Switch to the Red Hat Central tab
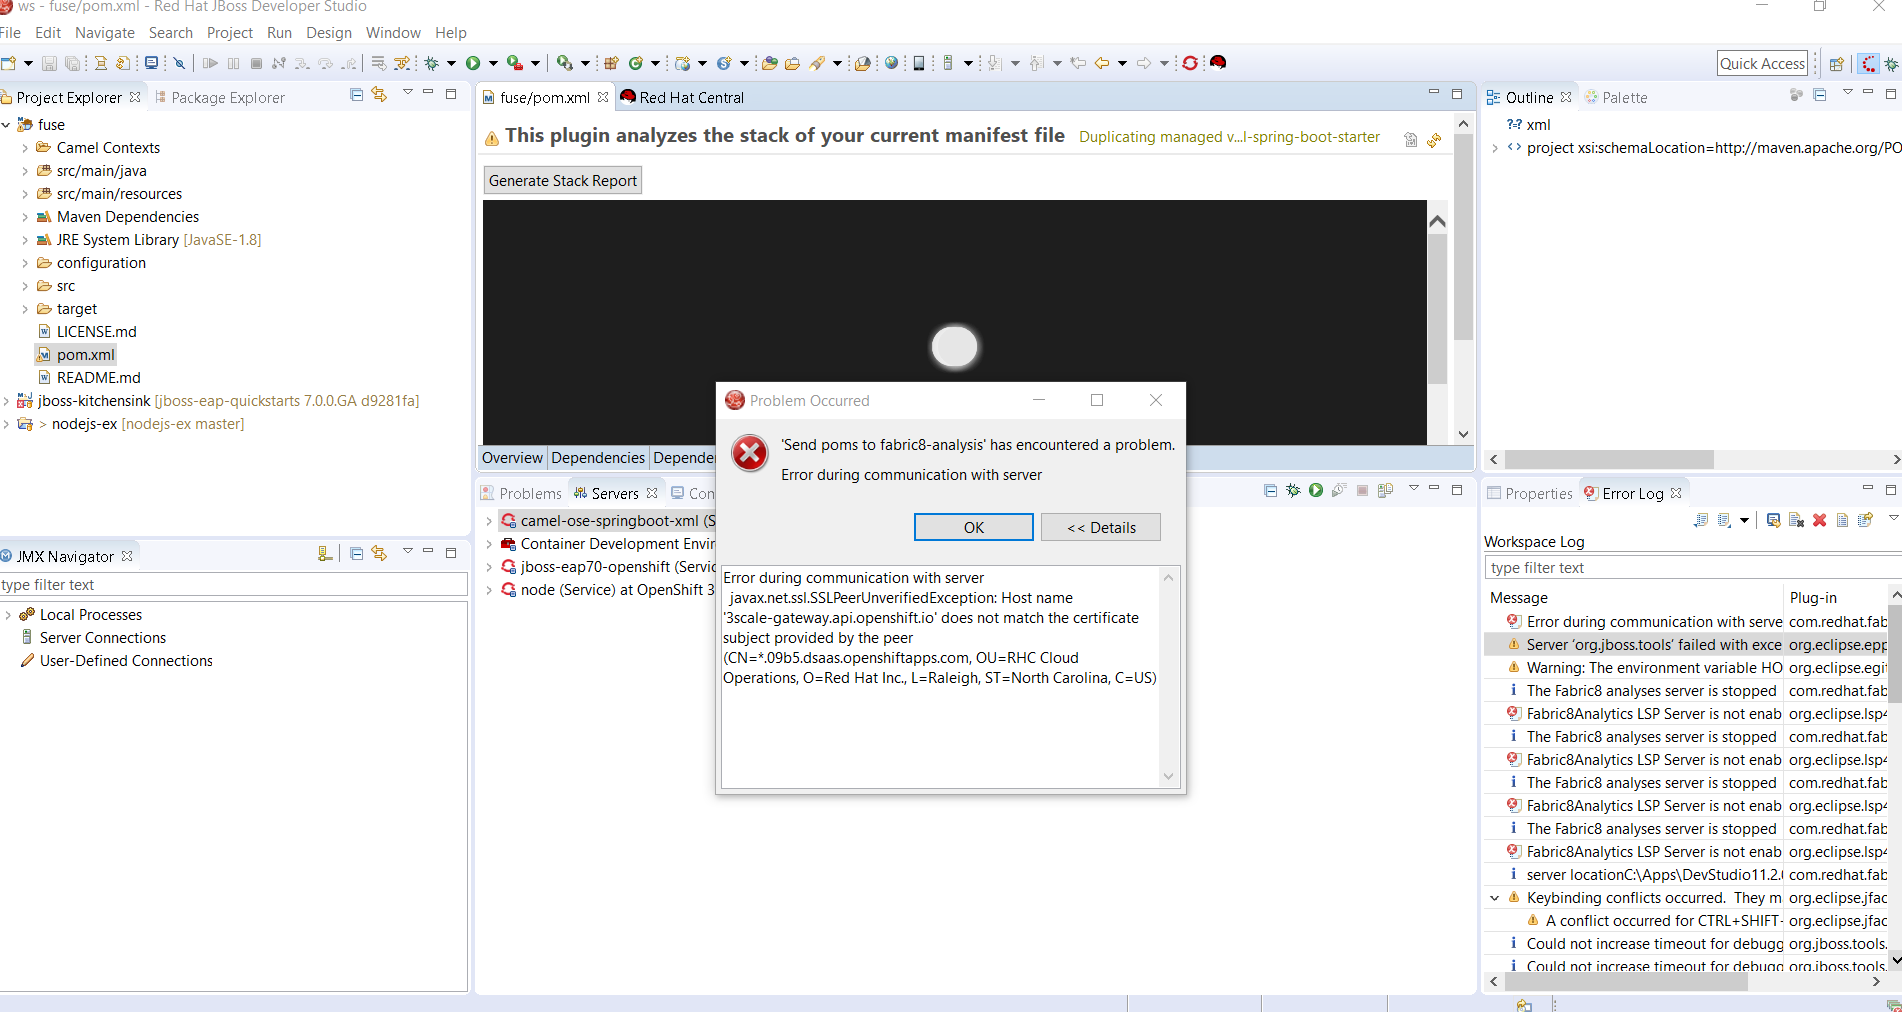1902x1012 pixels. click(683, 98)
